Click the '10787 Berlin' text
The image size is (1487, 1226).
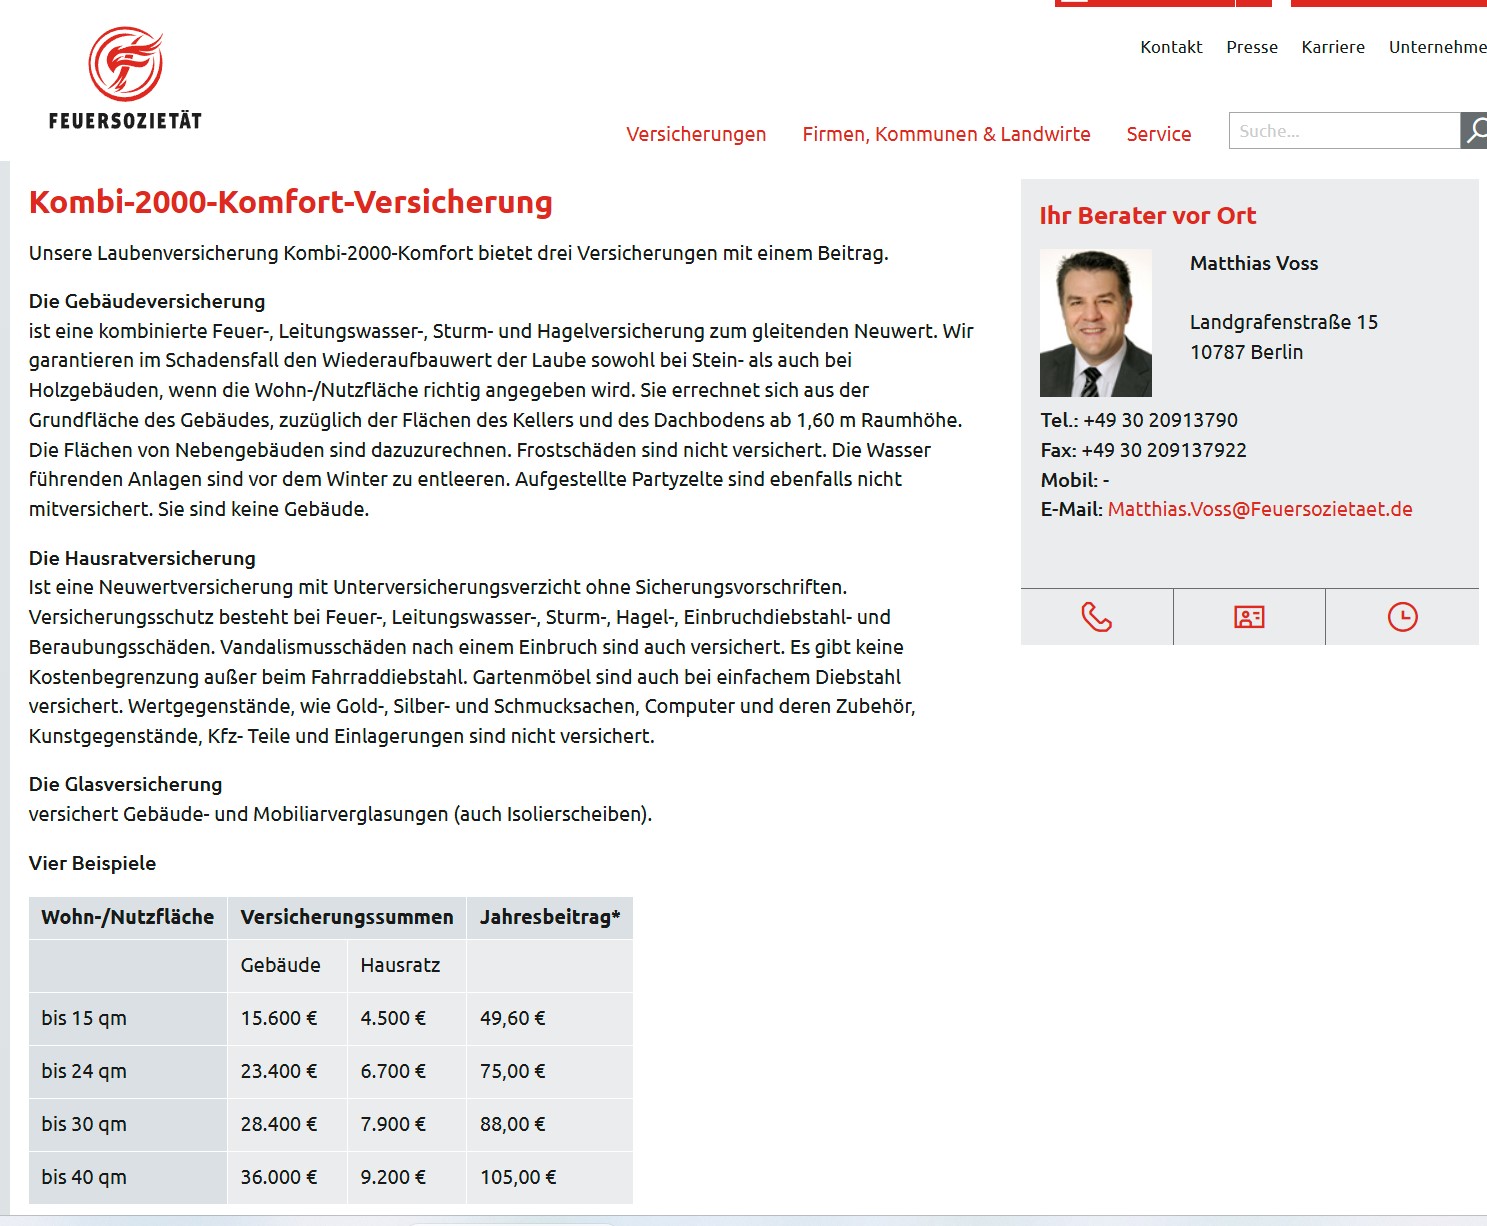tap(1247, 352)
